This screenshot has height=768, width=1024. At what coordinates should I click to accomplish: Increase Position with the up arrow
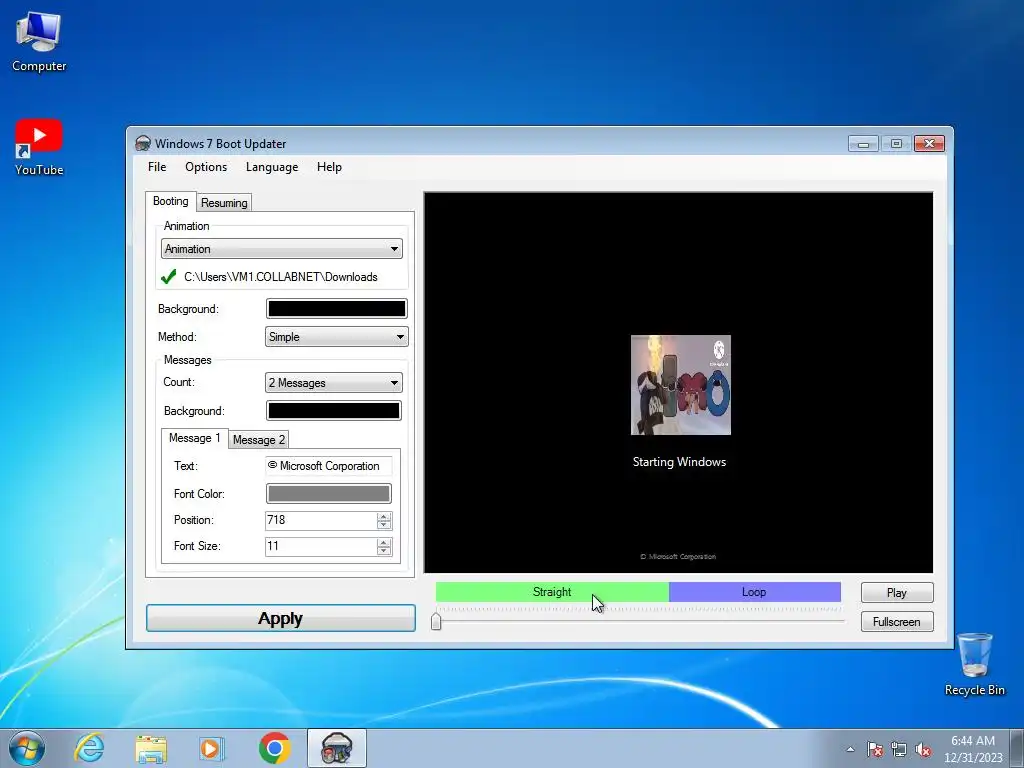(384, 517)
